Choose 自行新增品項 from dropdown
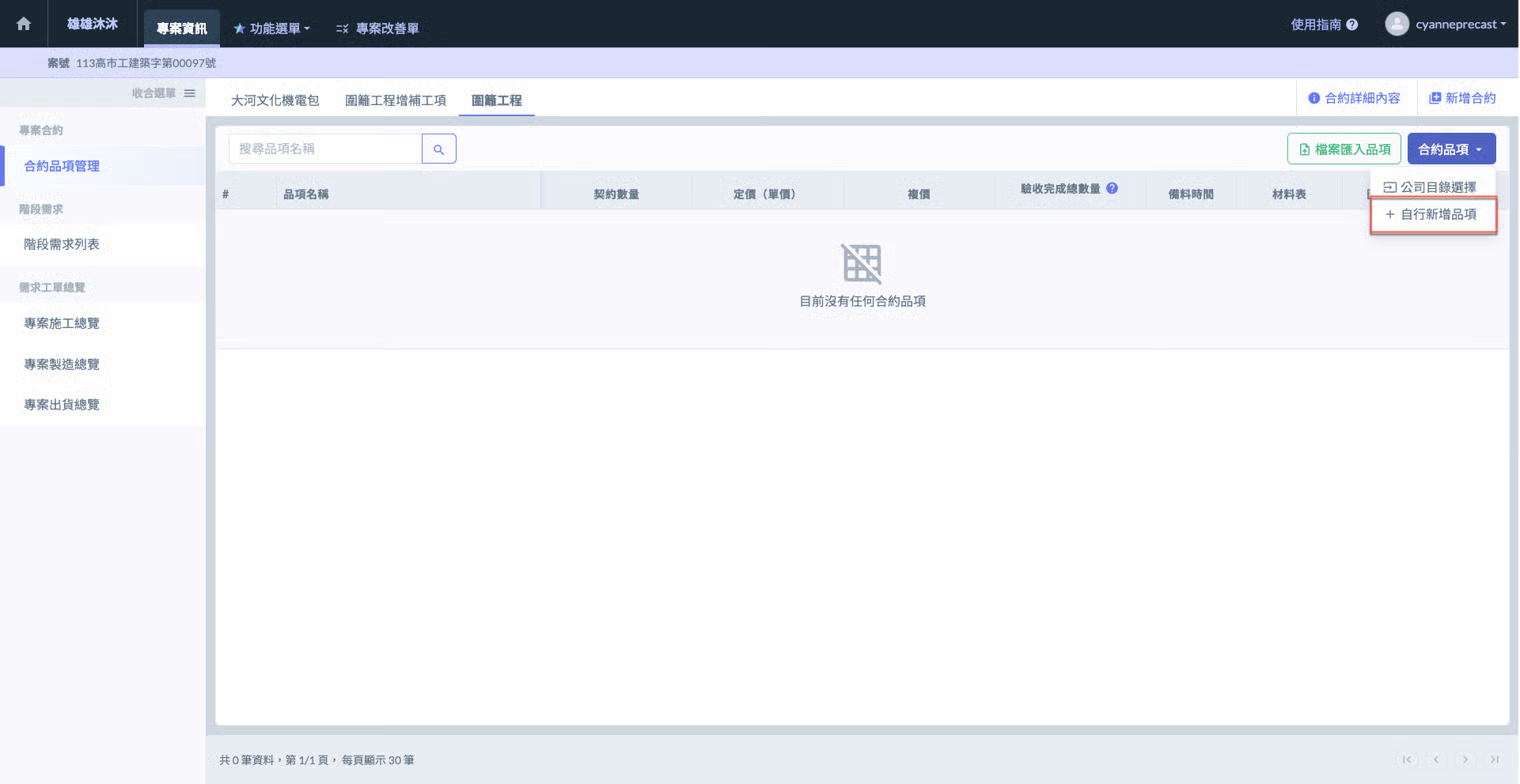 (1433, 215)
